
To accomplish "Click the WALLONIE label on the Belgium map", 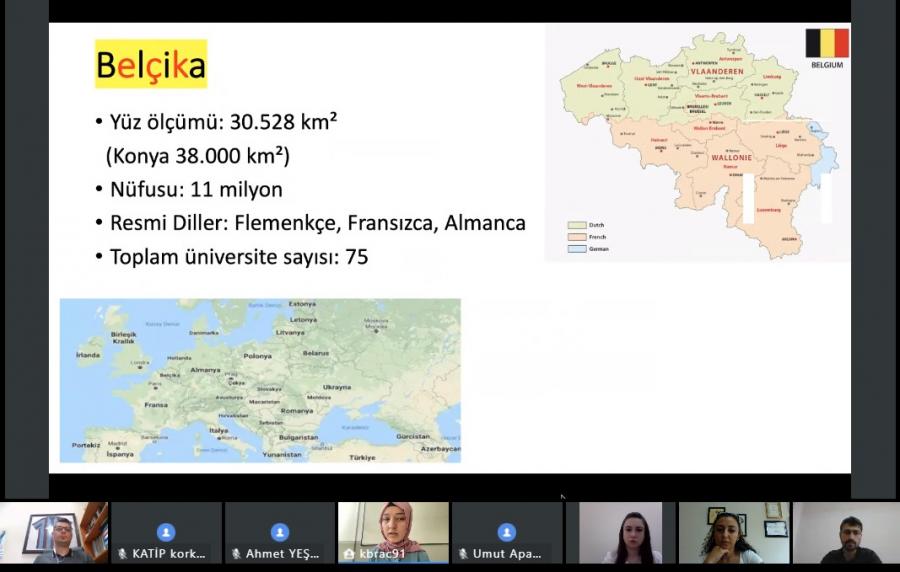I will point(730,158).
